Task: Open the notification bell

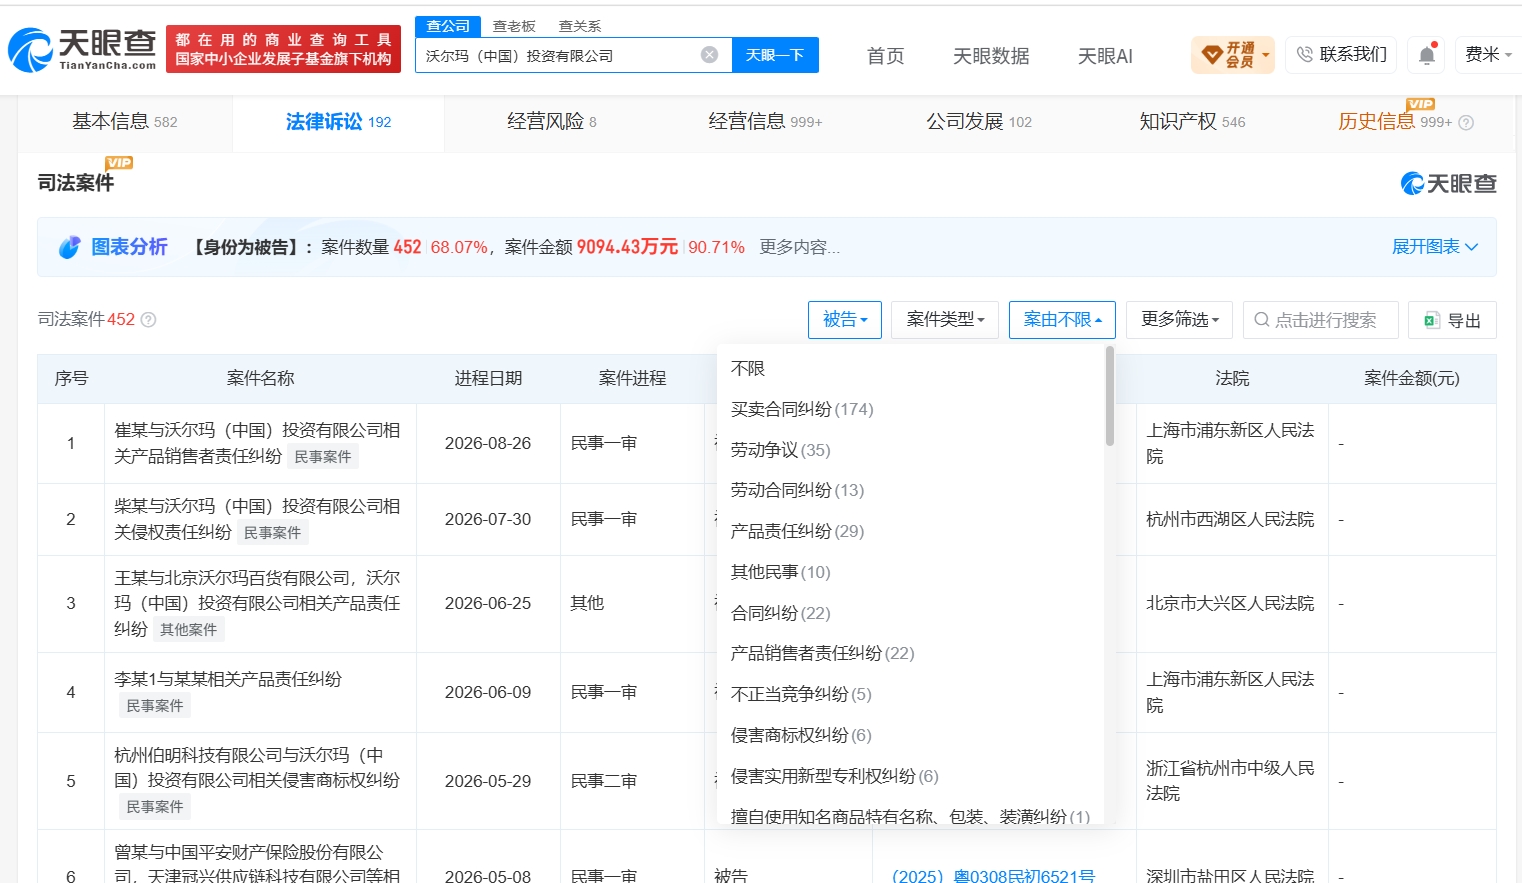Action: (1427, 54)
